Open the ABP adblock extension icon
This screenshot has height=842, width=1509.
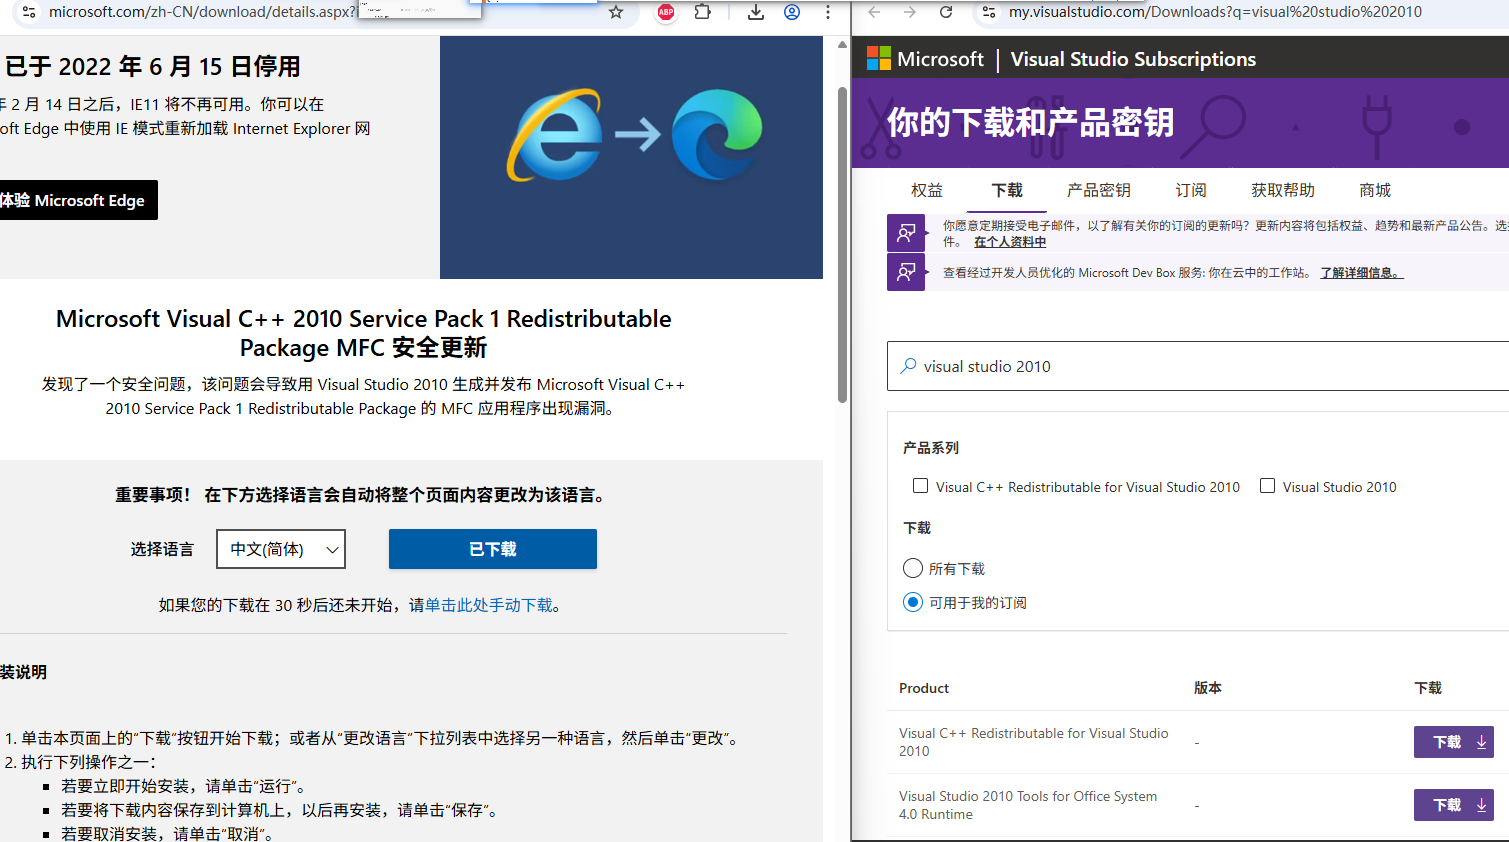666,12
